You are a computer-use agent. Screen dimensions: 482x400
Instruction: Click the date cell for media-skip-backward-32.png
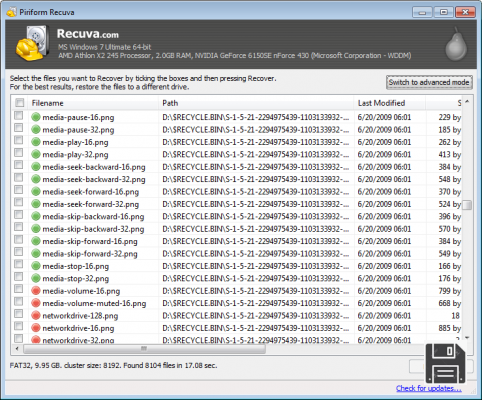click(x=384, y=229)
